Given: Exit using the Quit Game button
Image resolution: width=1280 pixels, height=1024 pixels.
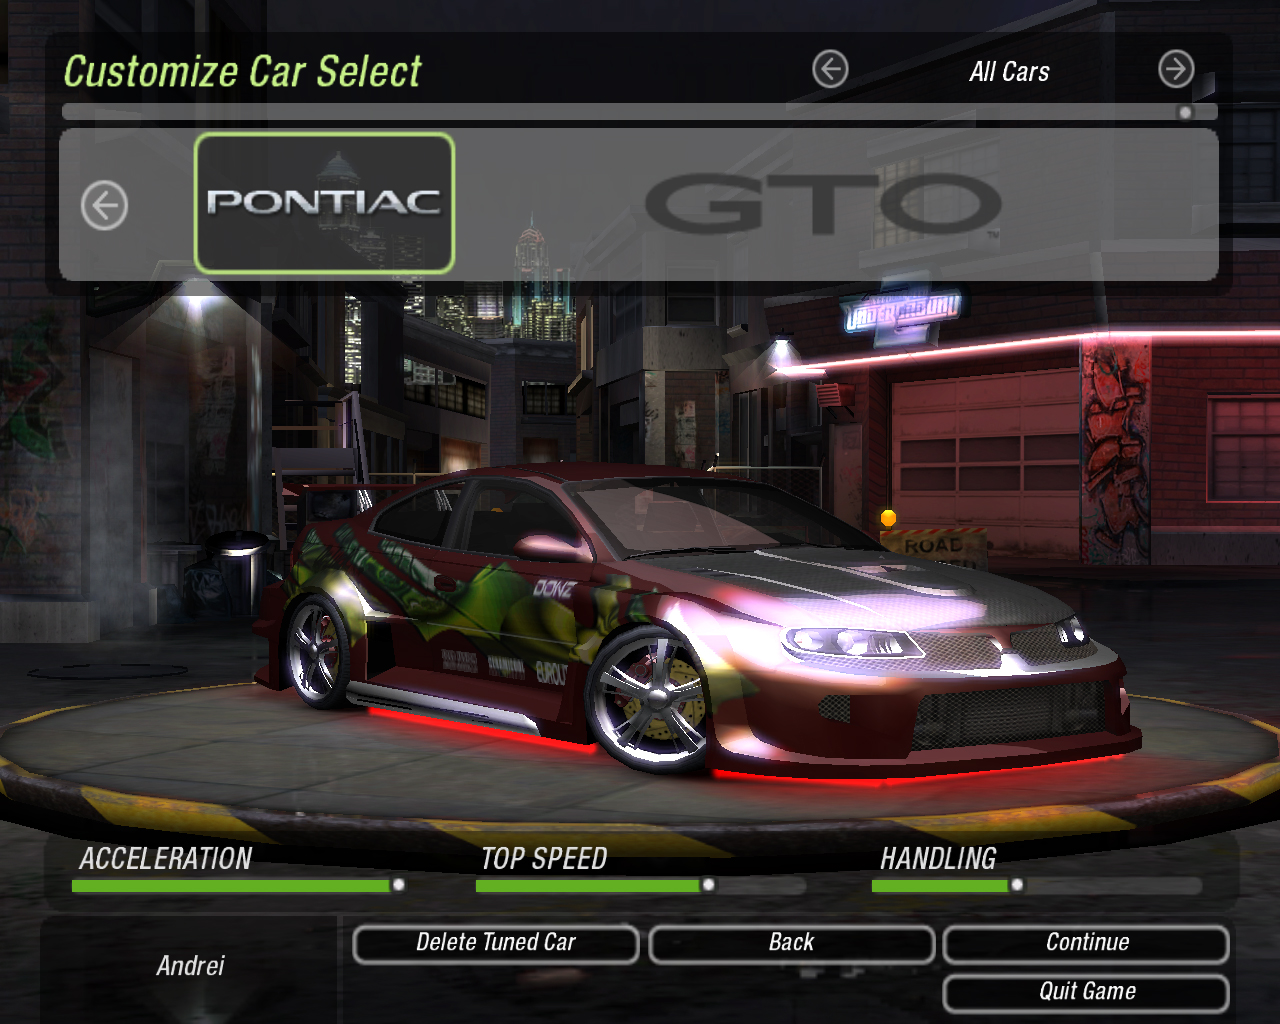Looking at the screenshot, I should (1086, 992).
